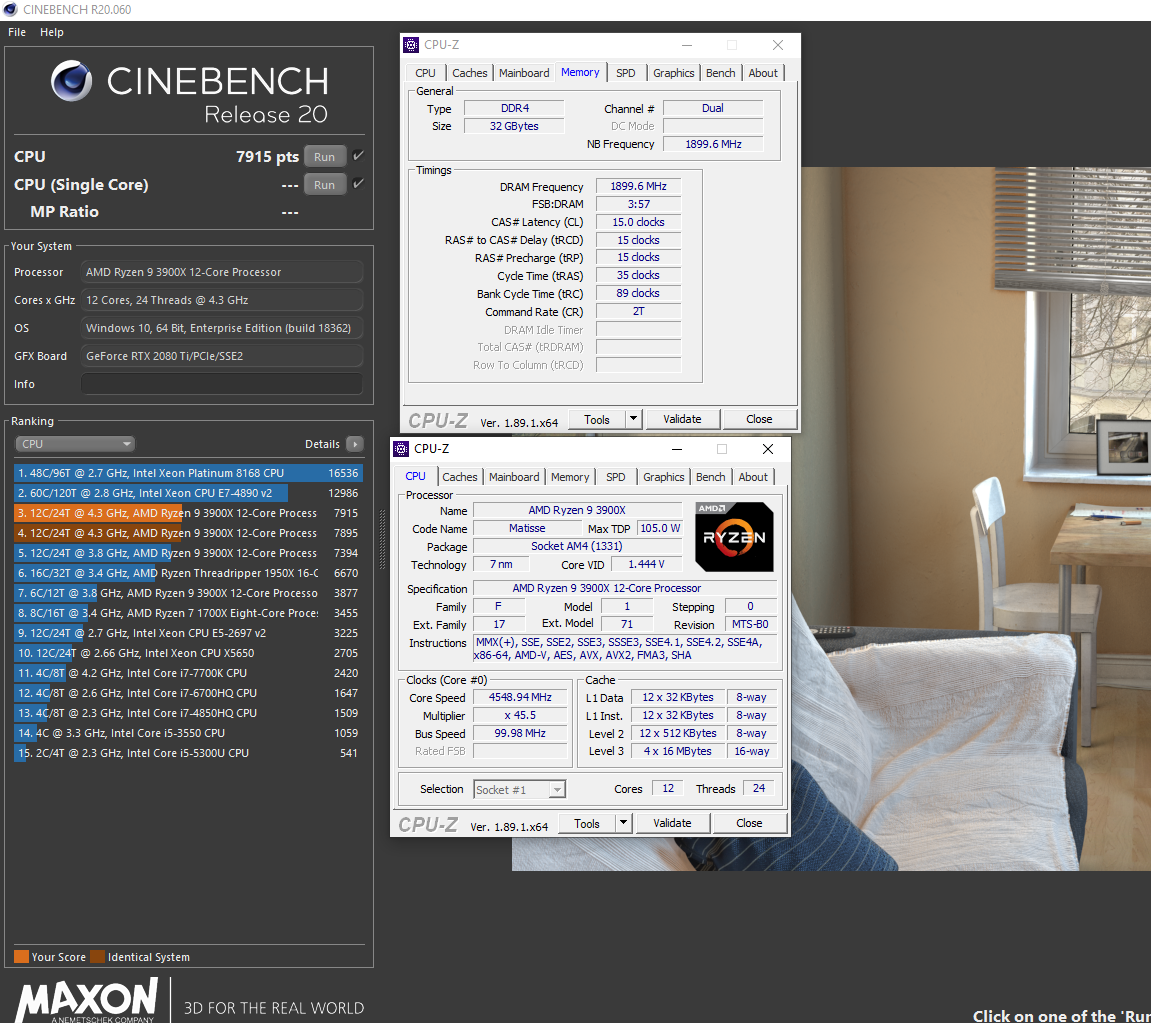Toggle the CPU Single Core test checkbox
Screen dimensions: 1151x1023
pos(358,183)
